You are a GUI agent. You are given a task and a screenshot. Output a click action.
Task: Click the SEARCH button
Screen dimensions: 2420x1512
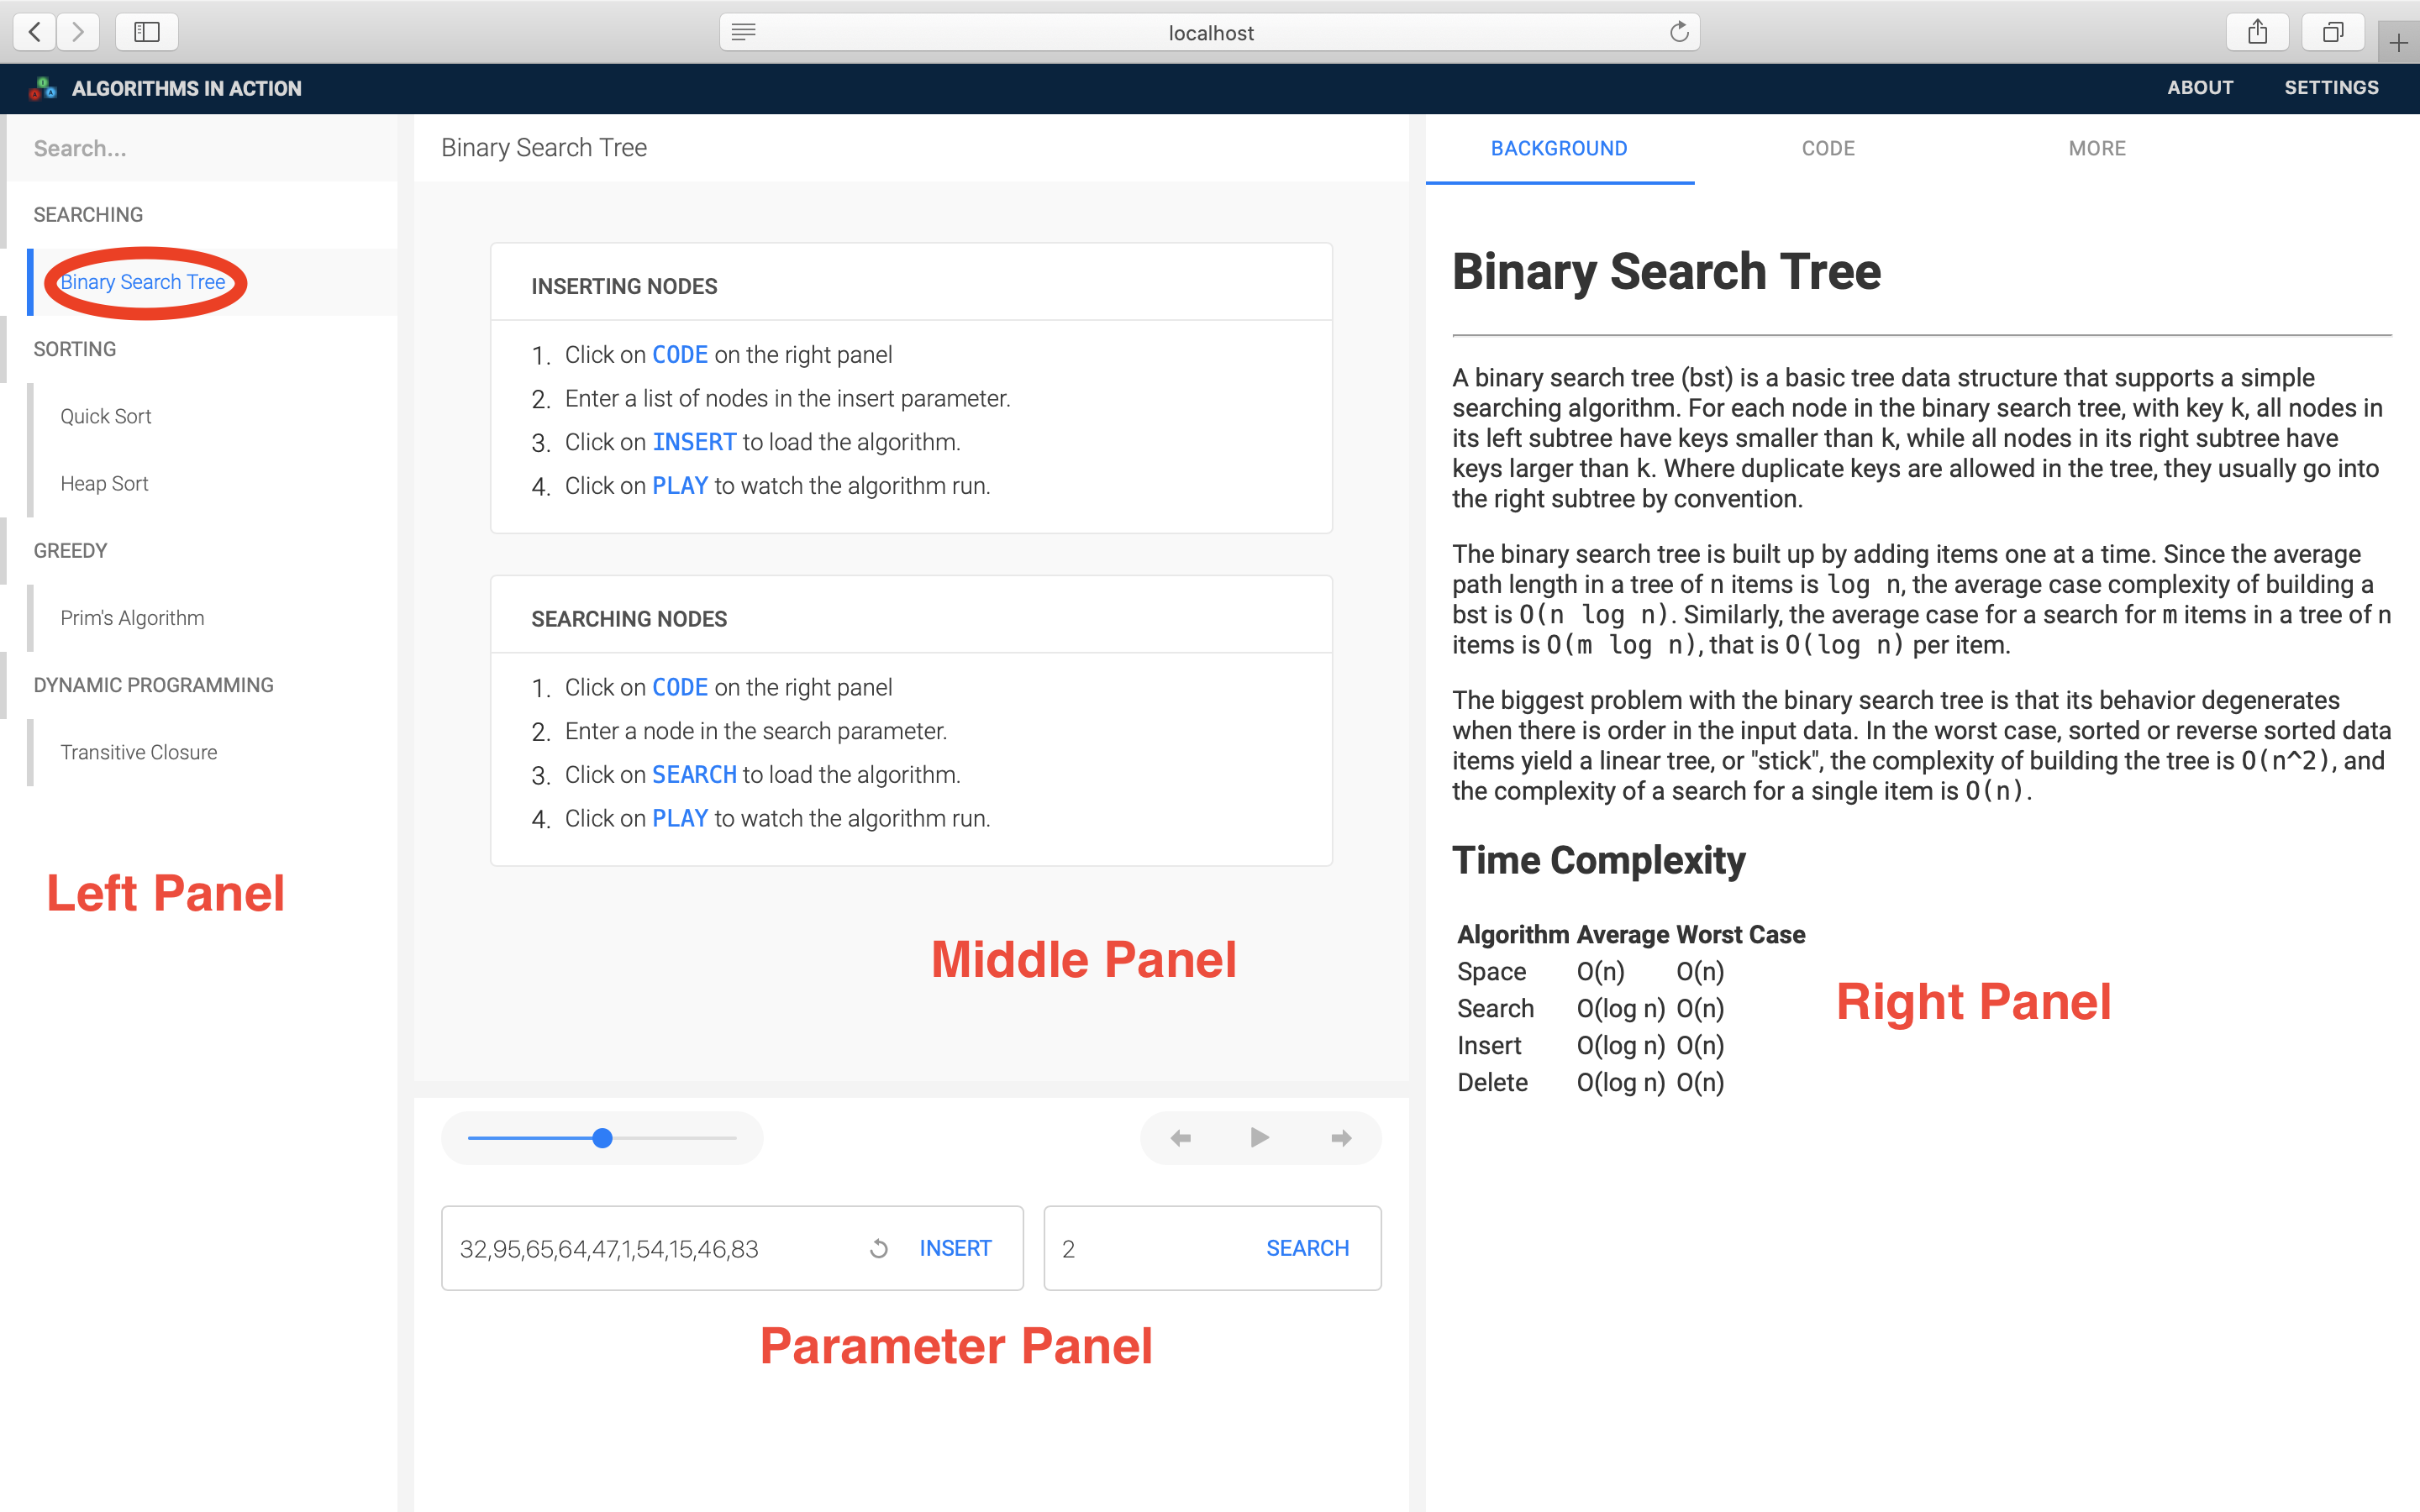1307,1248
